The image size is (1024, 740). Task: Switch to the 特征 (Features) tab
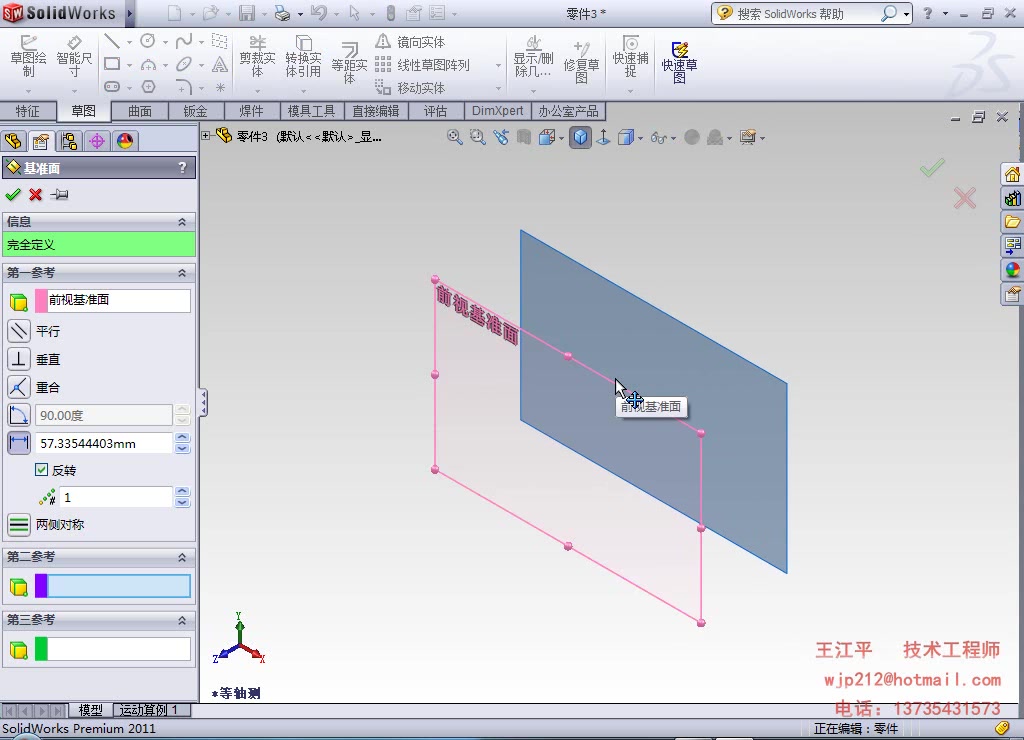29,110
